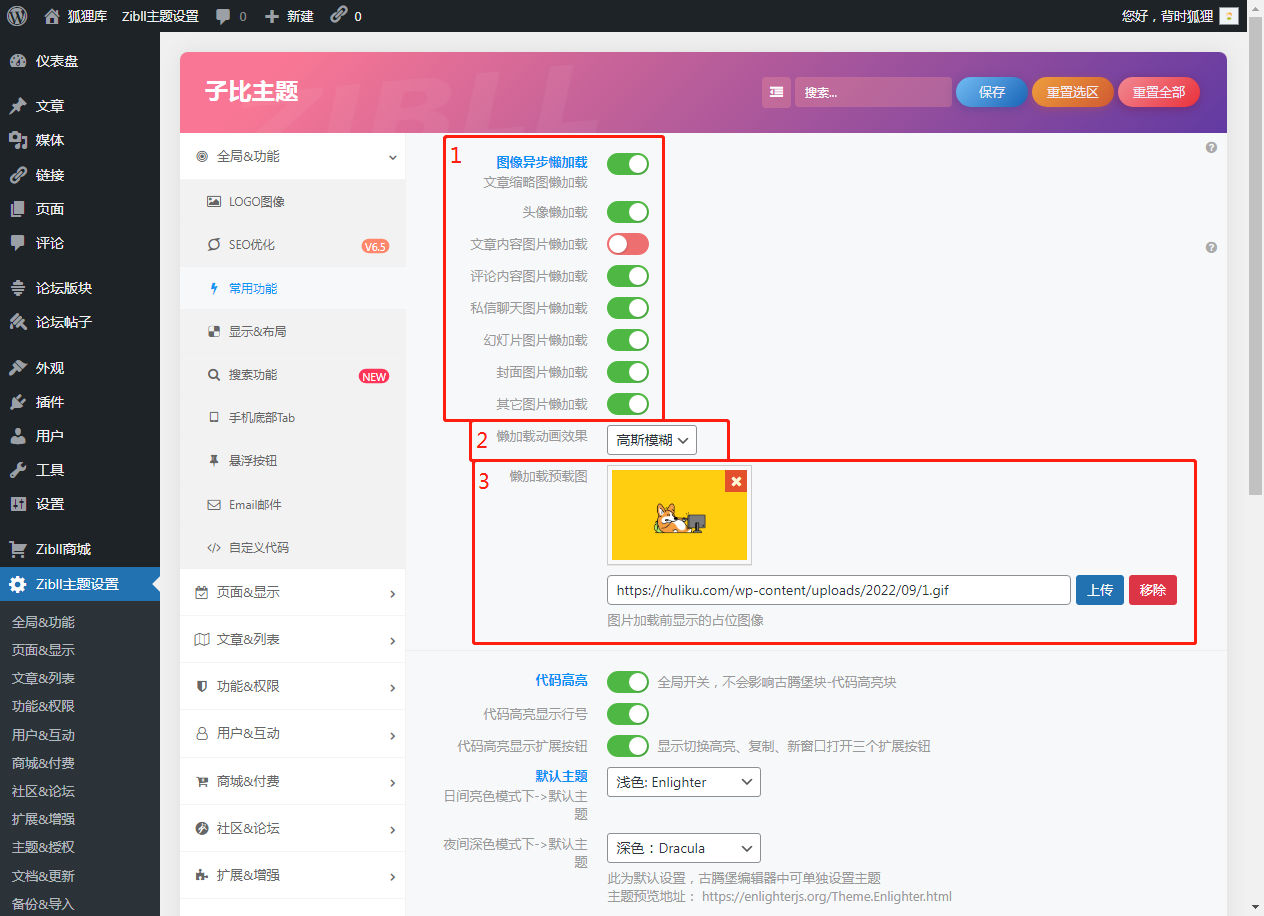Click the comments bubble icon in admin bar
Screen dimensions: 1264x916
click(x=223, y=16)
